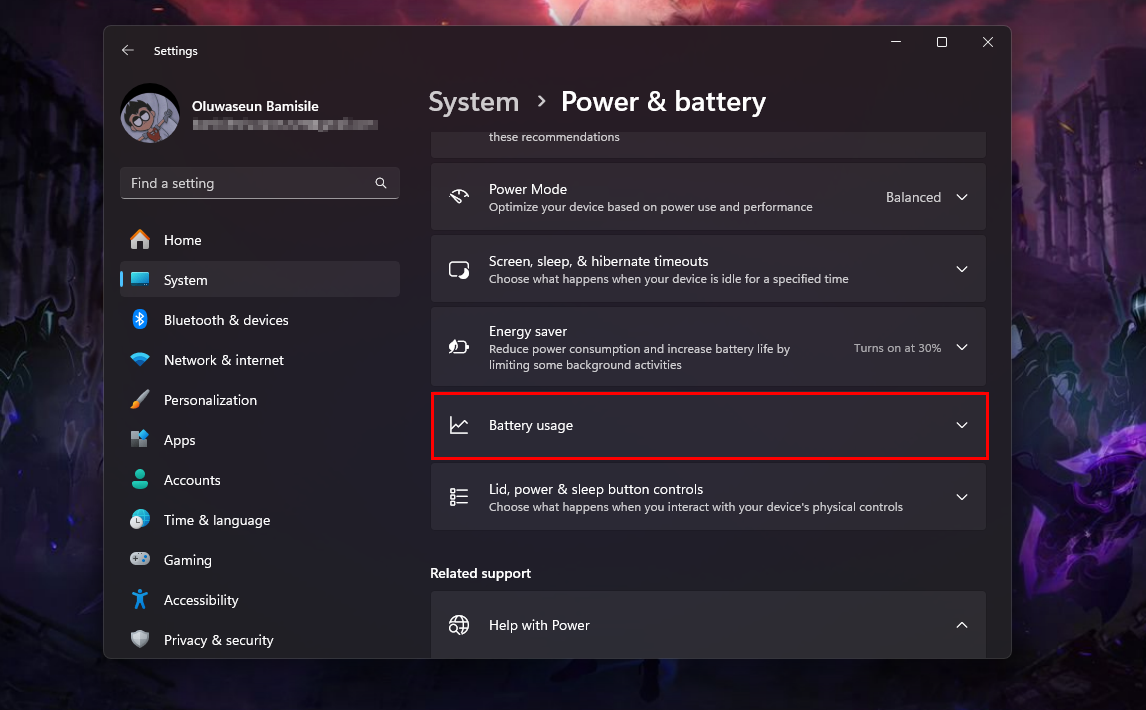Click the Help with Power label
Screen dimensions: 1146x710
[x=539, y=625]
